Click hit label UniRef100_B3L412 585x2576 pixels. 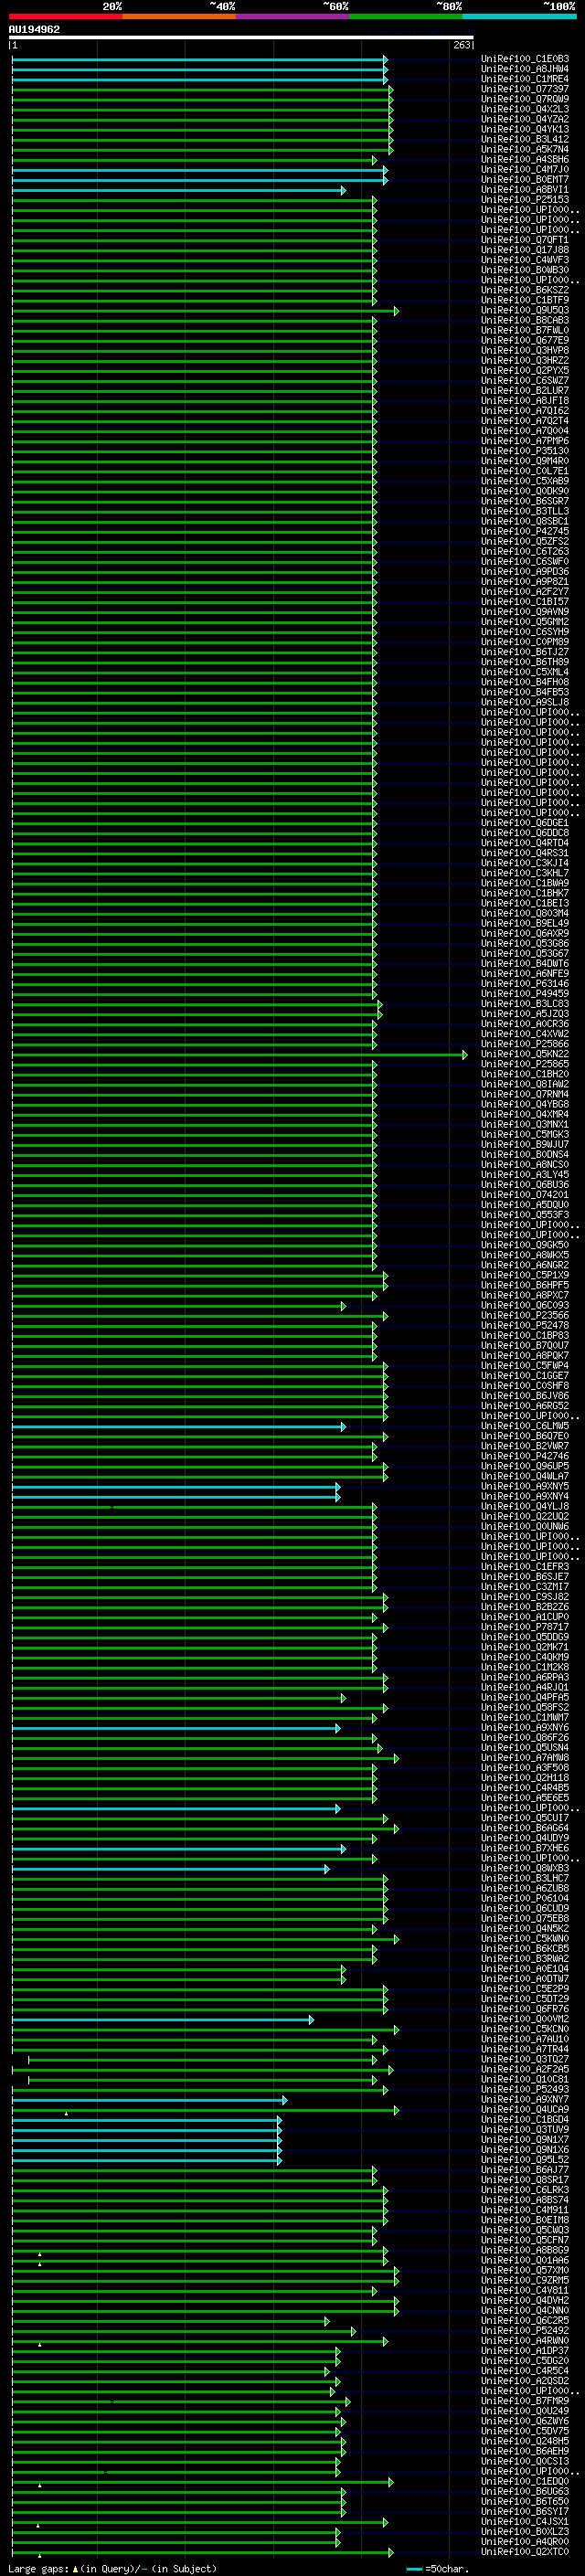point(525,139)
